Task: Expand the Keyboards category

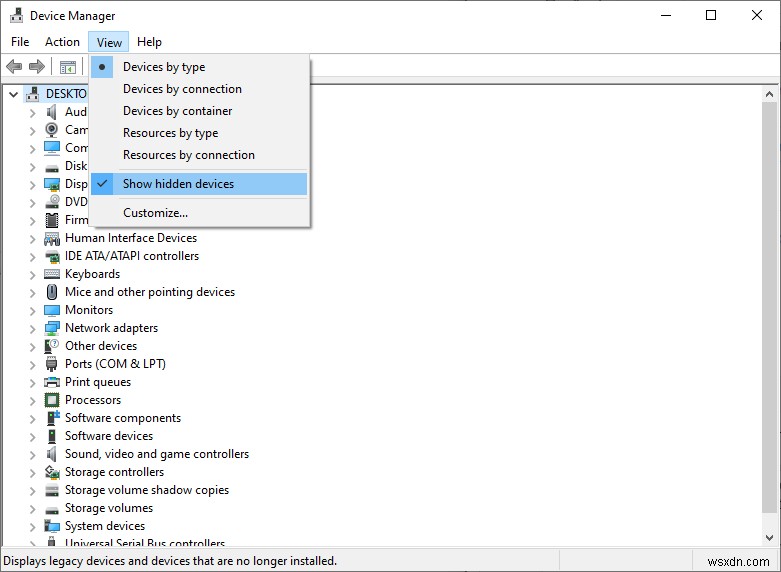Action: (32, 275)
